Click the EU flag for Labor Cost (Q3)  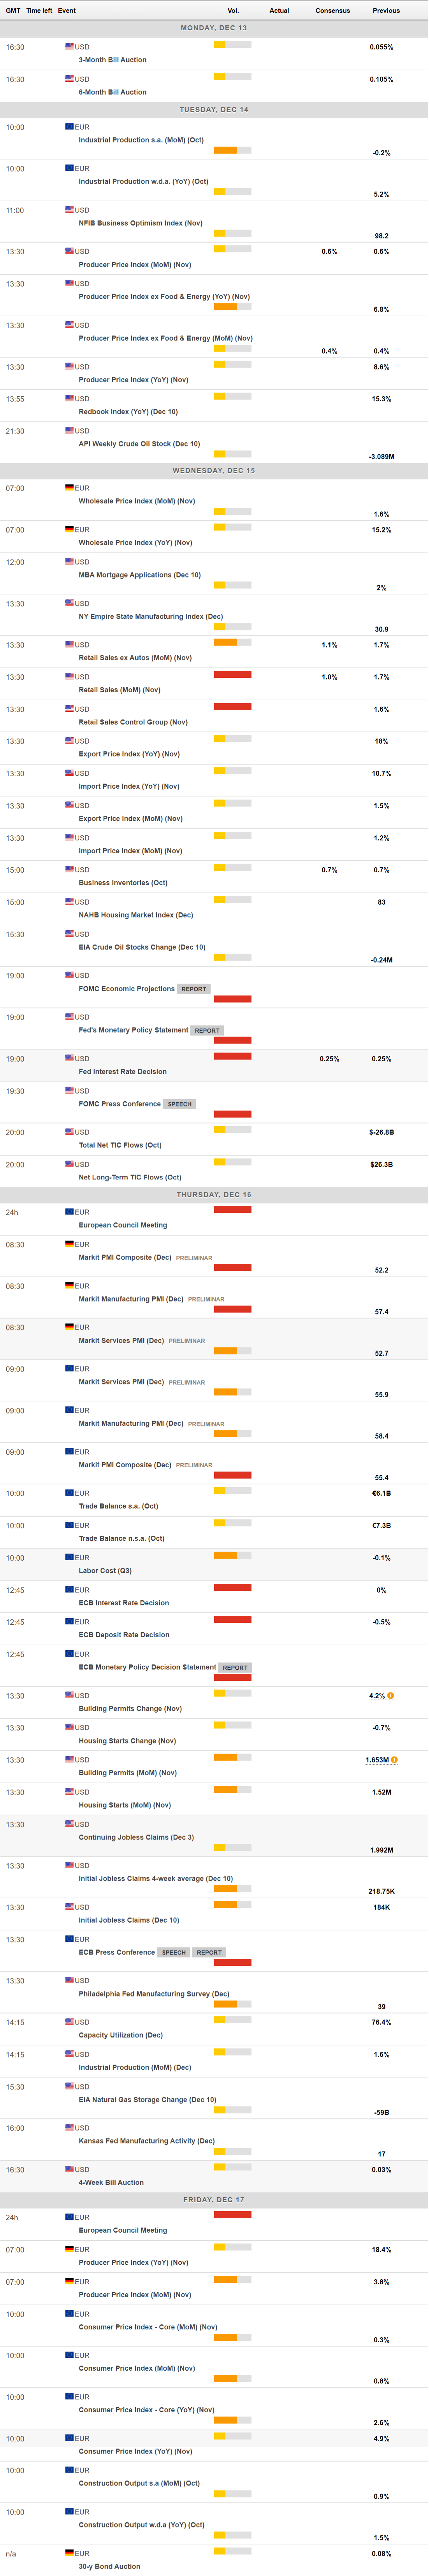(x=70, y=1557)
